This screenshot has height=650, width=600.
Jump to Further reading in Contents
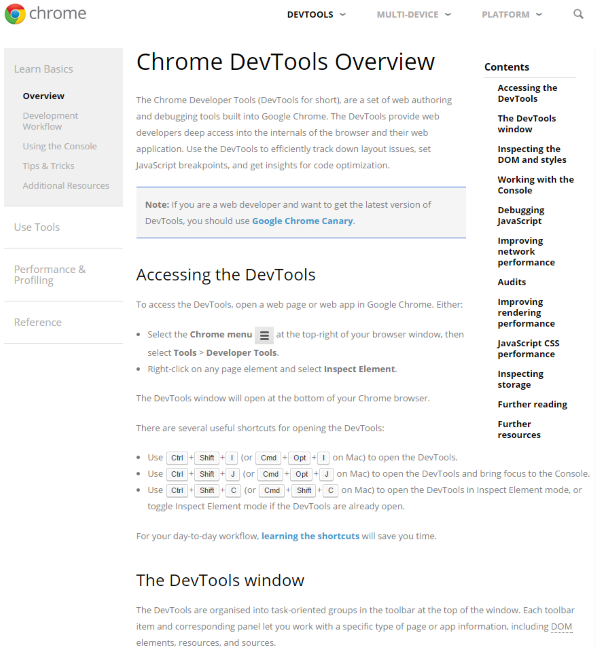tap(532, 404)
